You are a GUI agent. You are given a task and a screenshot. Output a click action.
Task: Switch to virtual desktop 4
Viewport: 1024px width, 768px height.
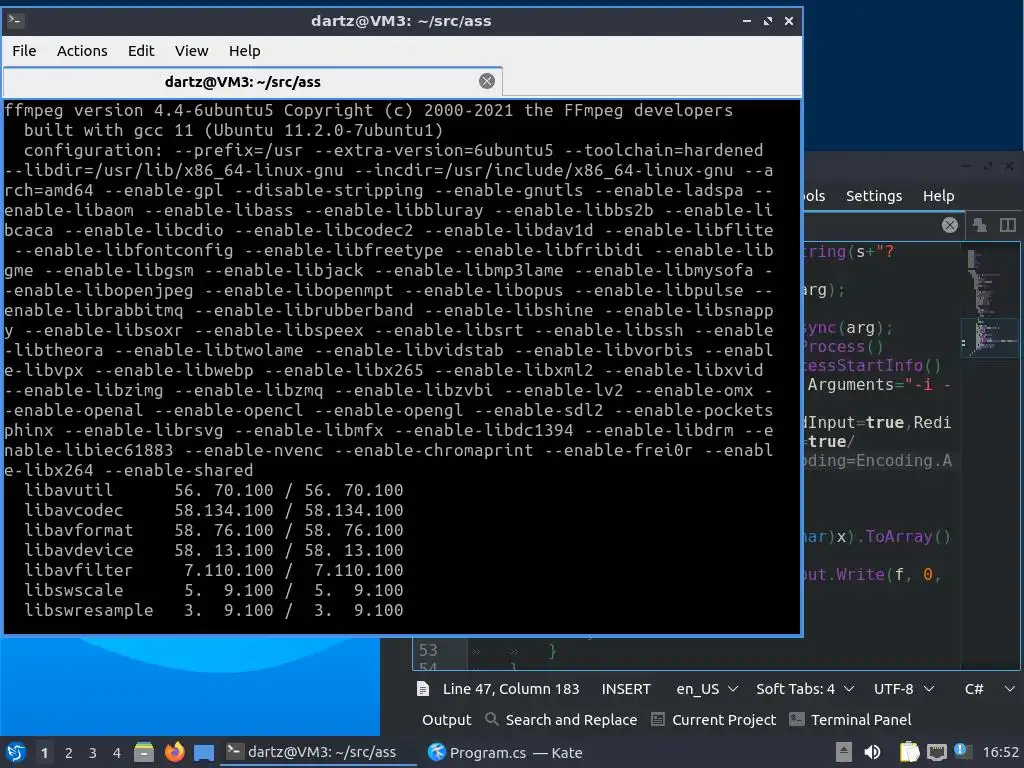(x=116, y=753)
